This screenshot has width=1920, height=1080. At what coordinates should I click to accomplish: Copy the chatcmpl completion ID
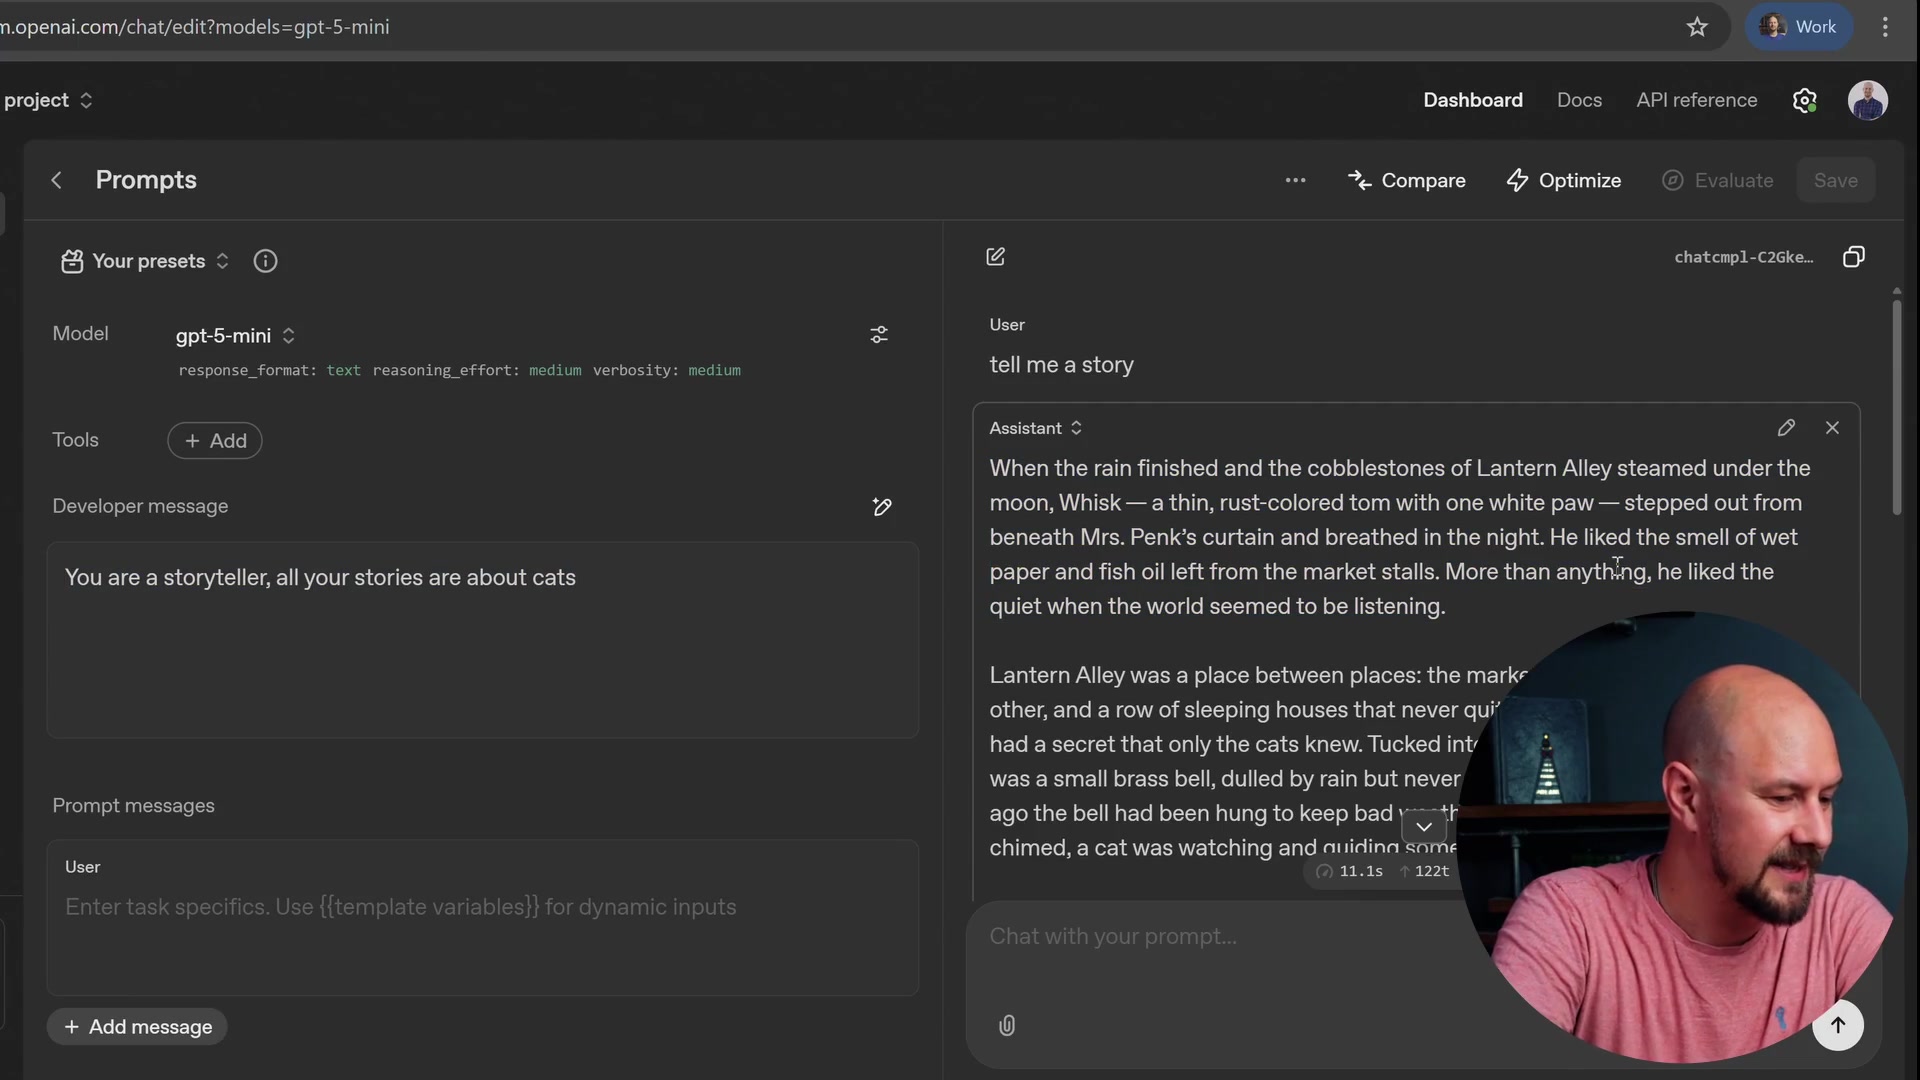pyautogui.click(x=1855, y=257)
